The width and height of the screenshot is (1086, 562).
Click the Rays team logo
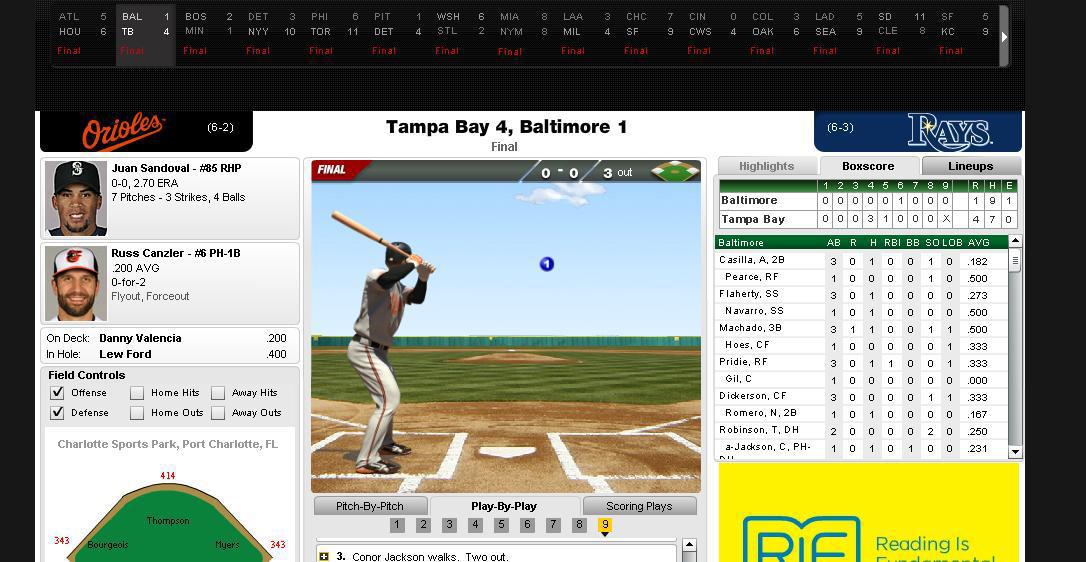point(950,132)
